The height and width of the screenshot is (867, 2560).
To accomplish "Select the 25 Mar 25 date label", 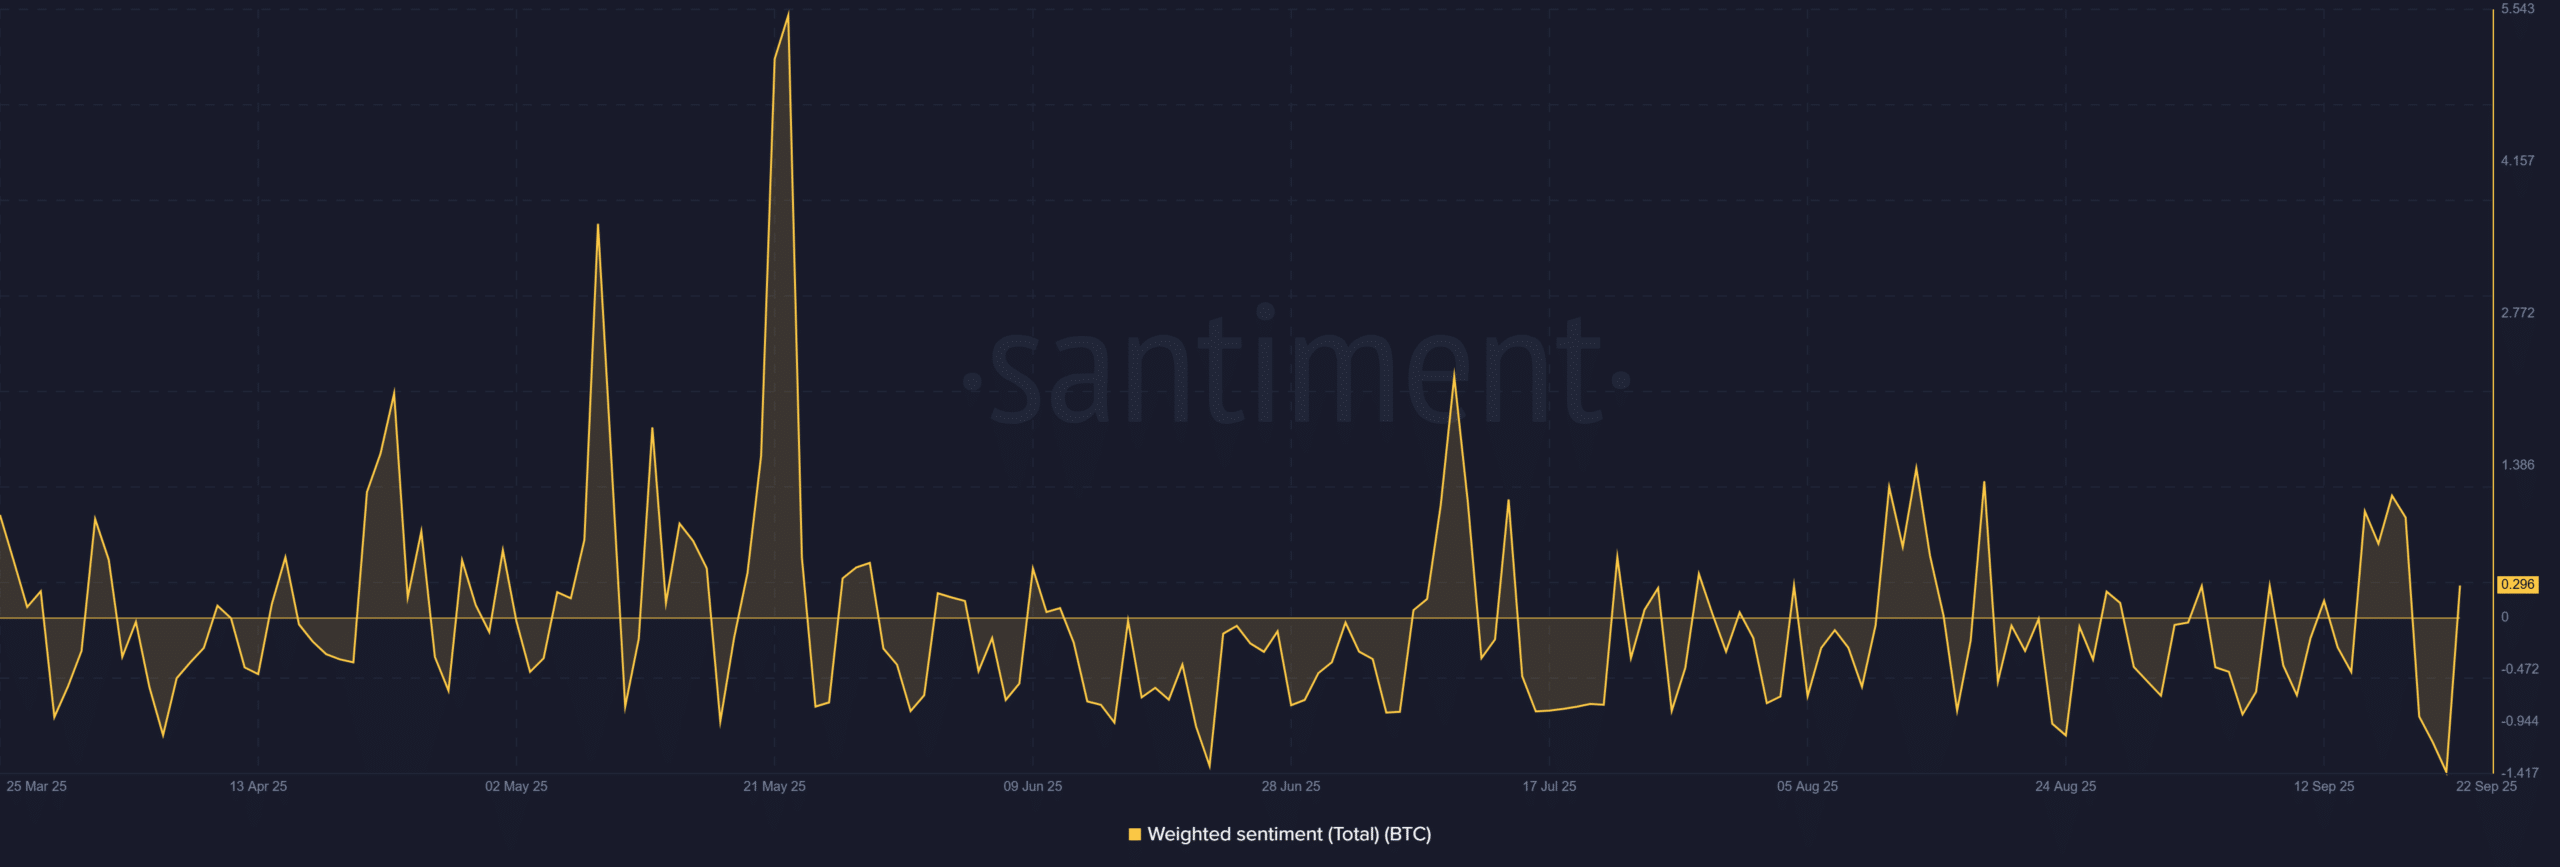I will [37, 786].
